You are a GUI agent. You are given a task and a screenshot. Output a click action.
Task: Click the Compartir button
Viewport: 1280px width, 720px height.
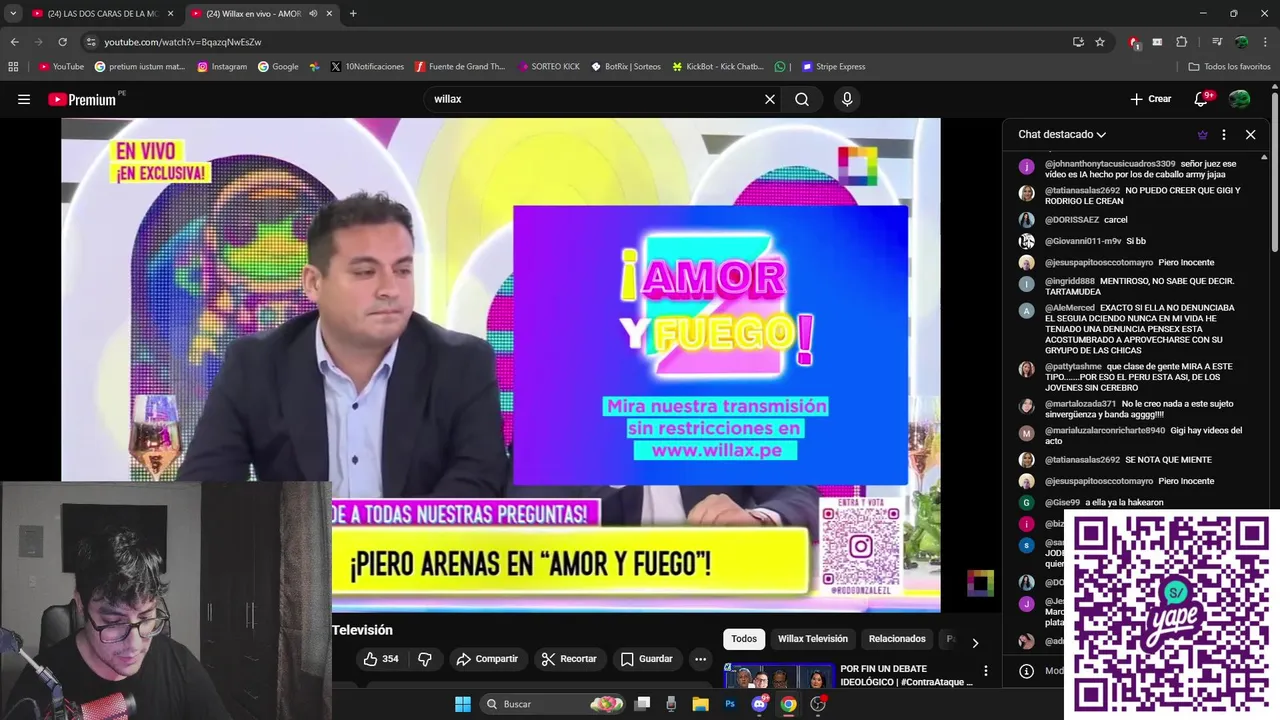pos(487,659)
